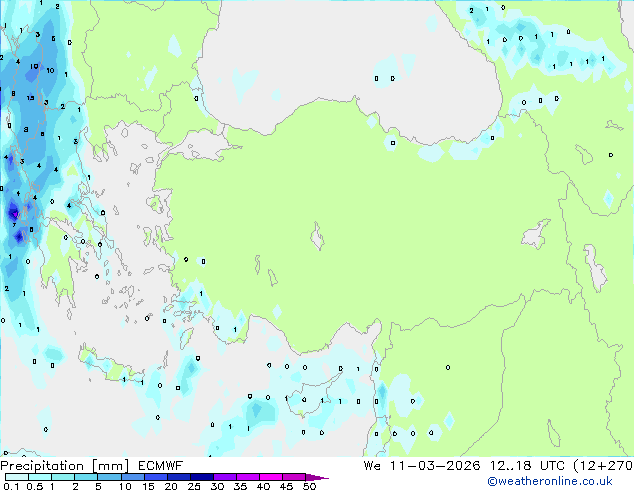Screen dimensions: 634x490
Task: Click the 20–25 mm legend color swatch
Action: [179, 477]
